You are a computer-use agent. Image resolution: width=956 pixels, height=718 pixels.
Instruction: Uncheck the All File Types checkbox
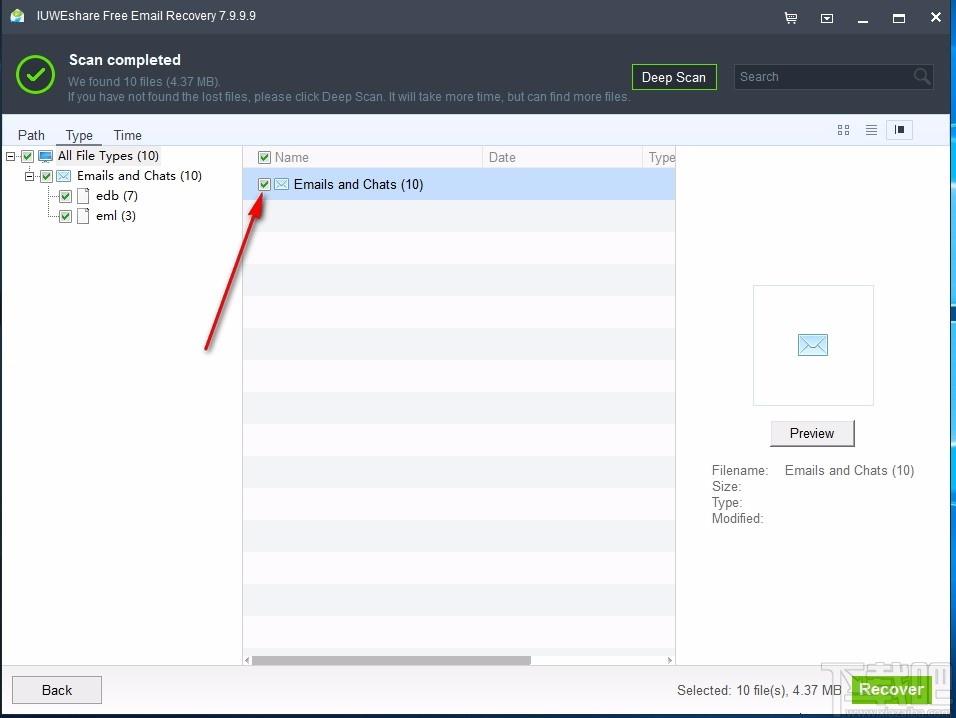(27, 157)
